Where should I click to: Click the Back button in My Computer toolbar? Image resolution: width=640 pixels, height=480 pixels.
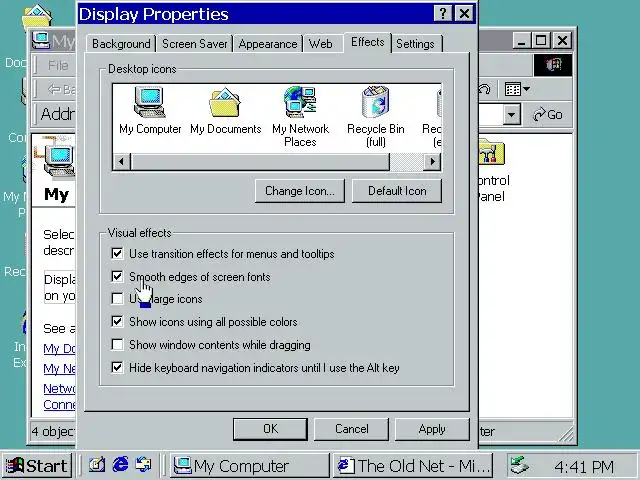point(60,89)
